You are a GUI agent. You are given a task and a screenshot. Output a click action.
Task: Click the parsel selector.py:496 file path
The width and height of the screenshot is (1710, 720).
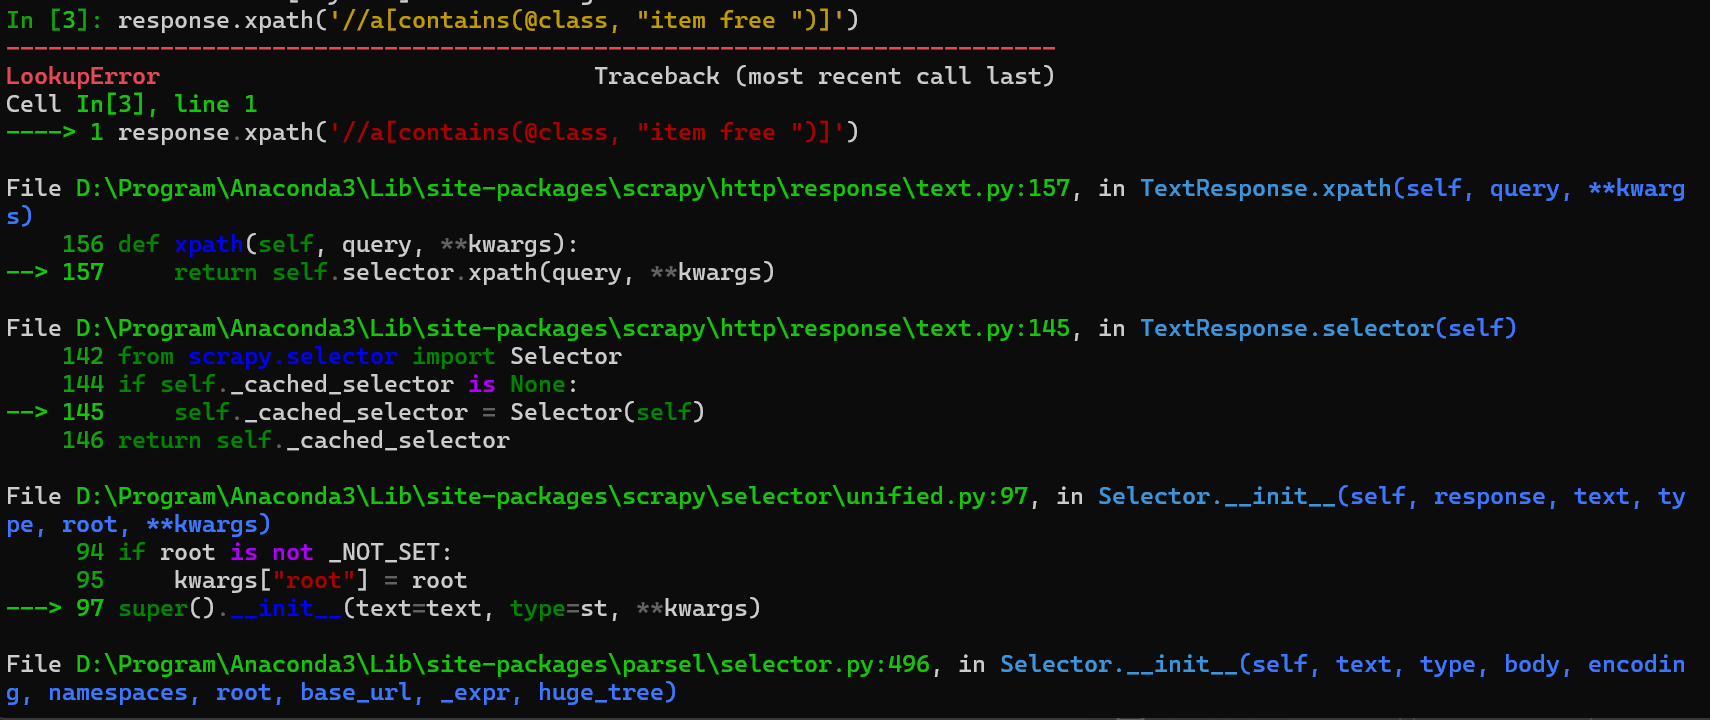click(502, 665)
